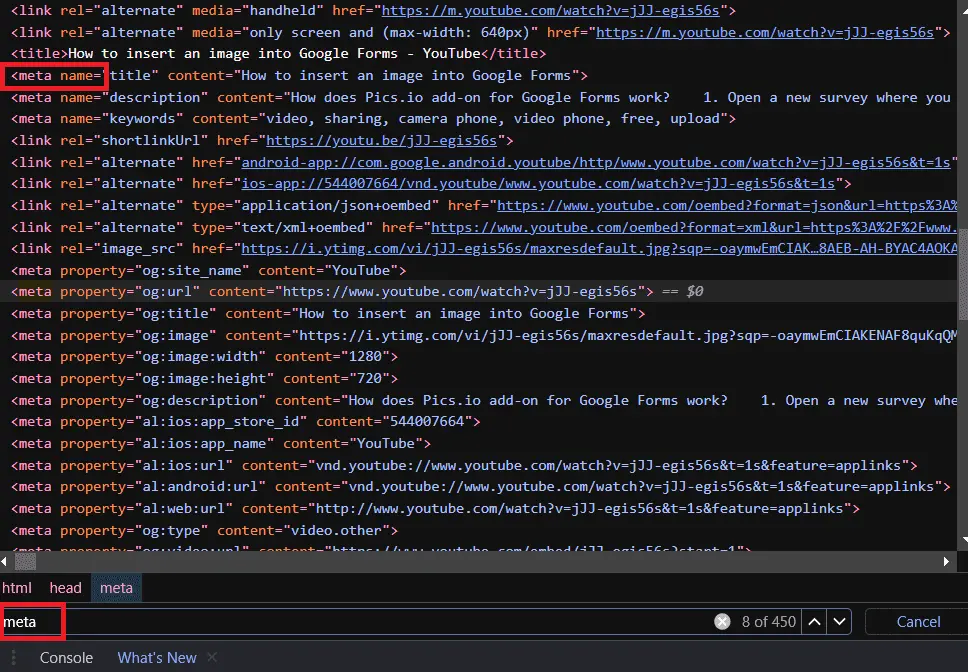The height and width of the screenshot is (672, 968).
Task: Select the al:ios:url meta line
Action: point(464,465)
